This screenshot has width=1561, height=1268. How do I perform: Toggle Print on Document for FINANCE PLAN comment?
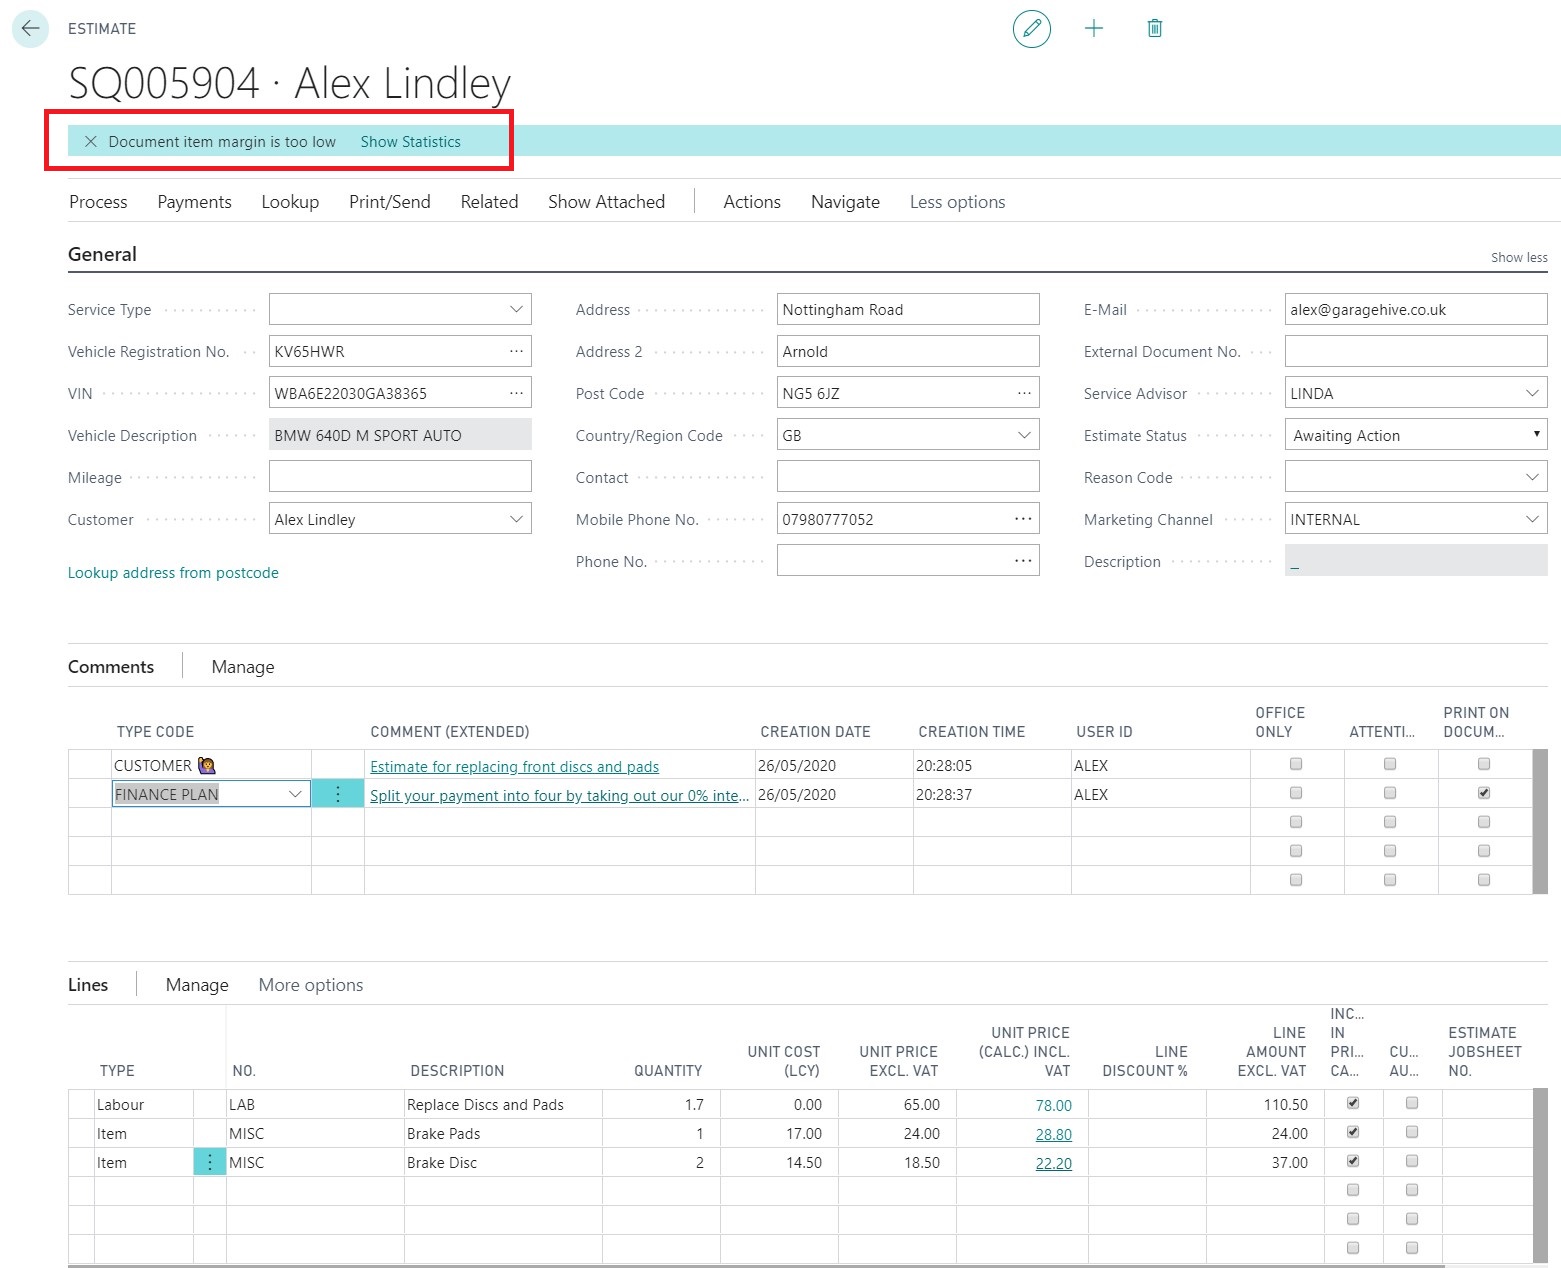pyautogui.click(x=1484, y=793)
